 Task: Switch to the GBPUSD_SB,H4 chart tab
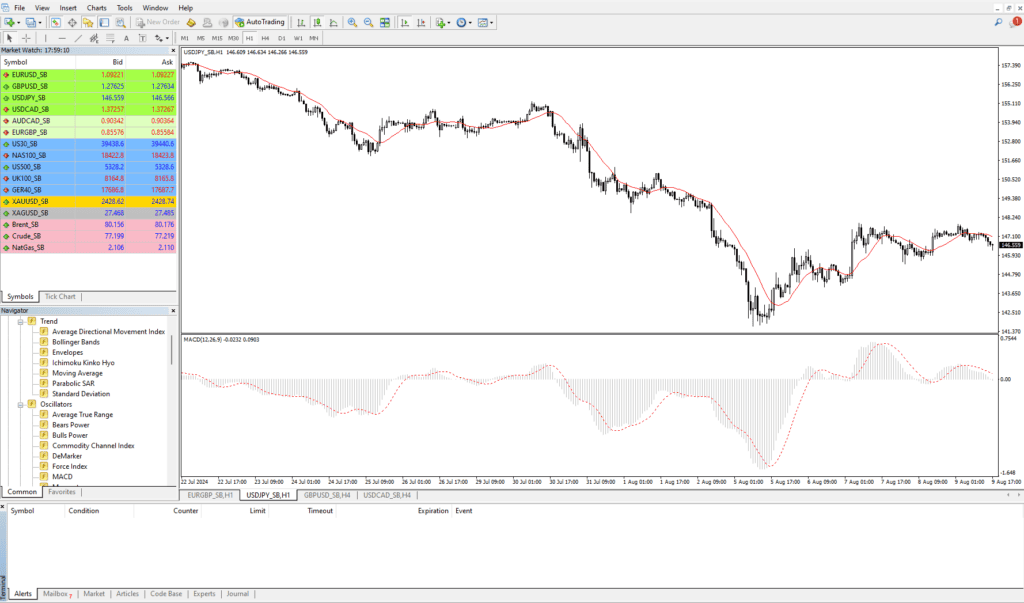(x=325, y=495)
